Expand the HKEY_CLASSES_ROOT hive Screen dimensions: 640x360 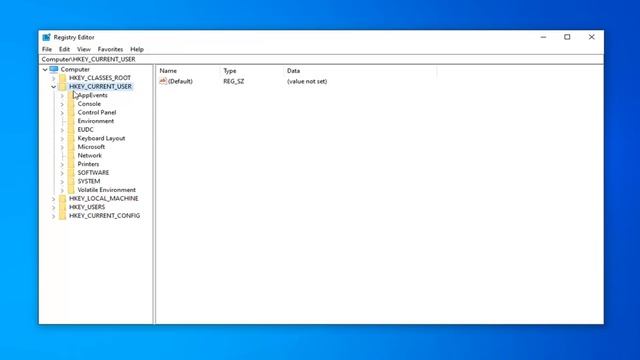point(53,78)
